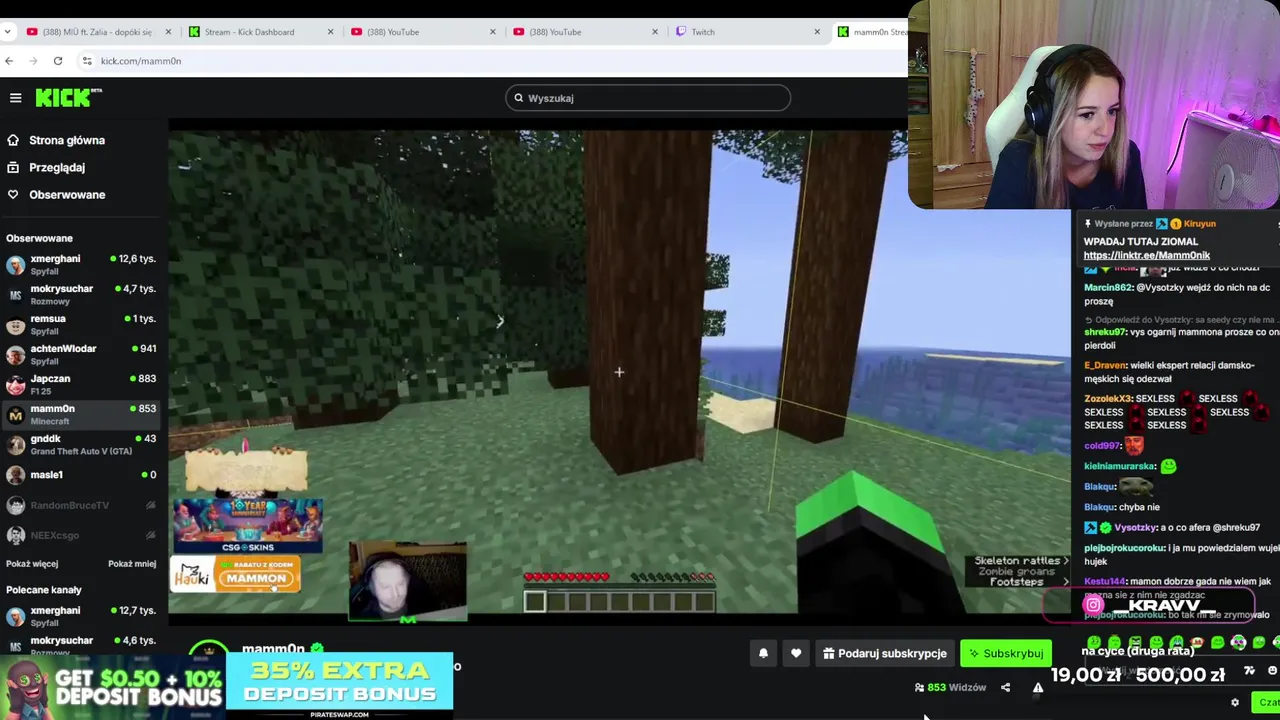Click the report warning triangle icon
The height and width of the screenshot is (720, 1280).
(1038, 687)
